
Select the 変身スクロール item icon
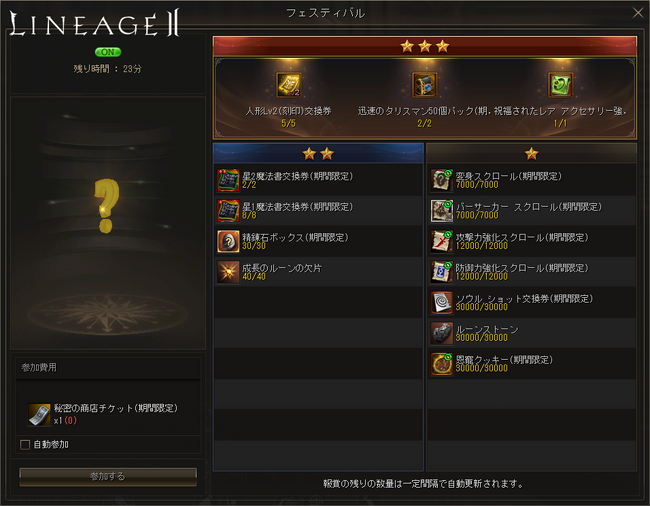(441, 180)
